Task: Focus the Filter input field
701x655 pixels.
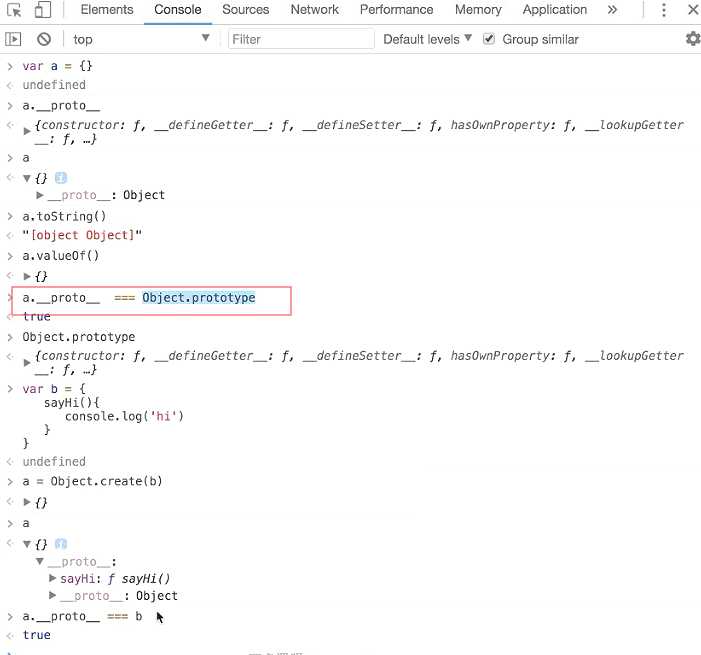Action: (x=301, y=39)
